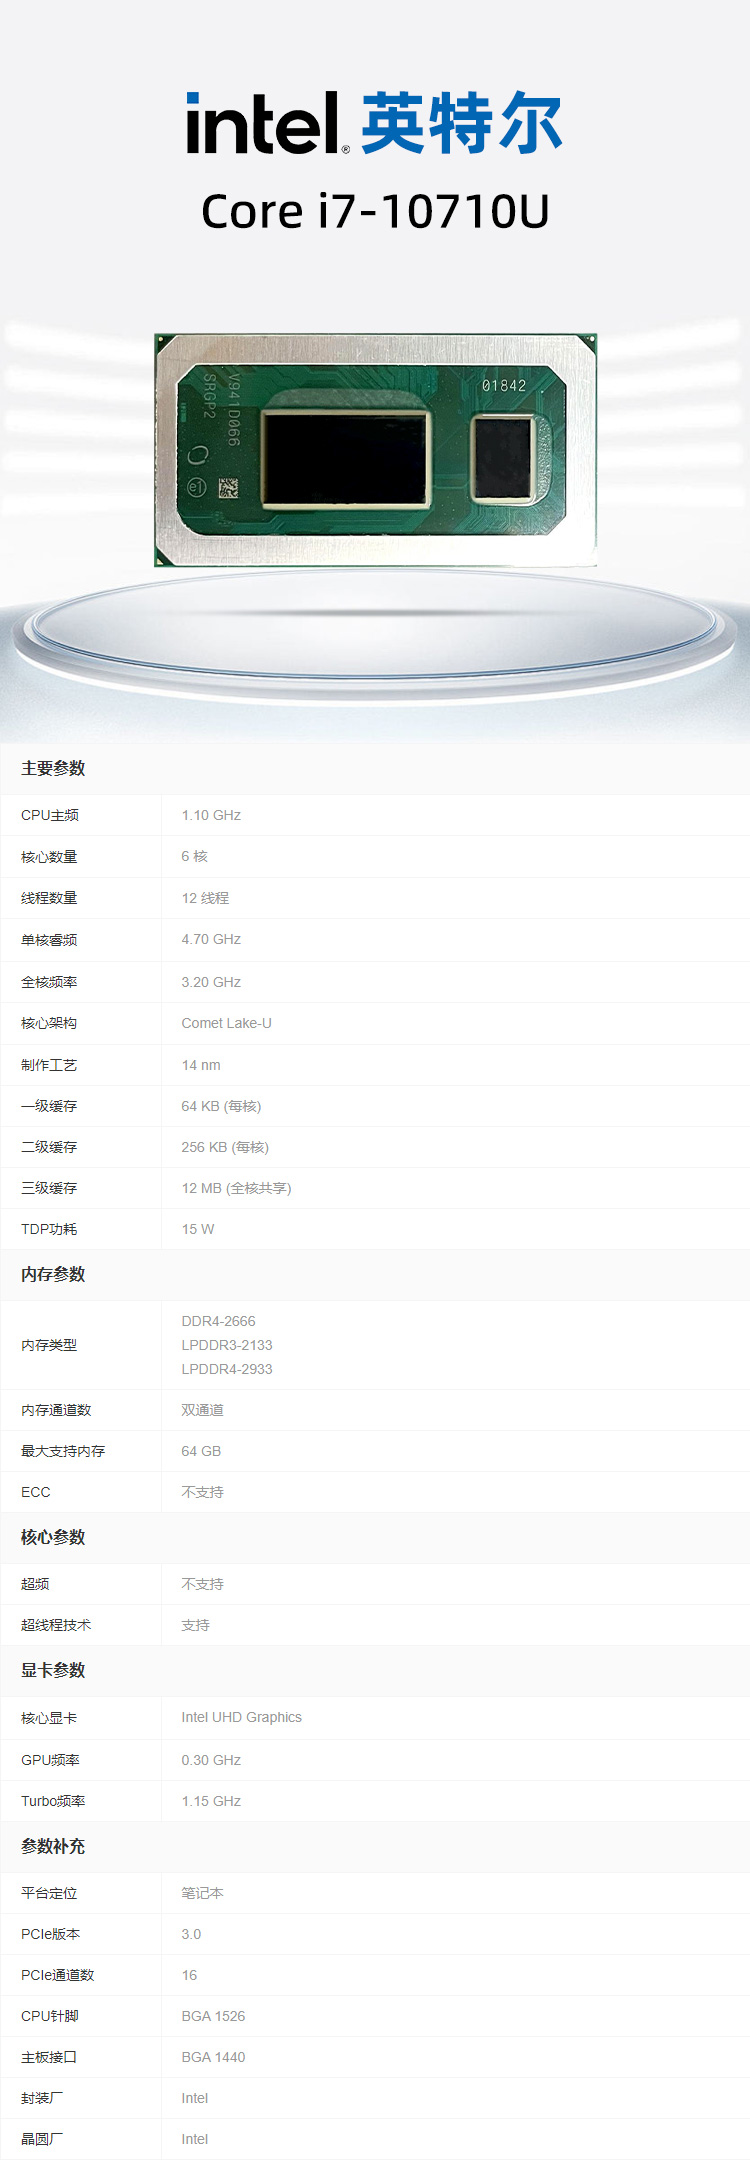Click the CPU chip photo
Viewport: 750px width, 2160px height.
point(375,450)
